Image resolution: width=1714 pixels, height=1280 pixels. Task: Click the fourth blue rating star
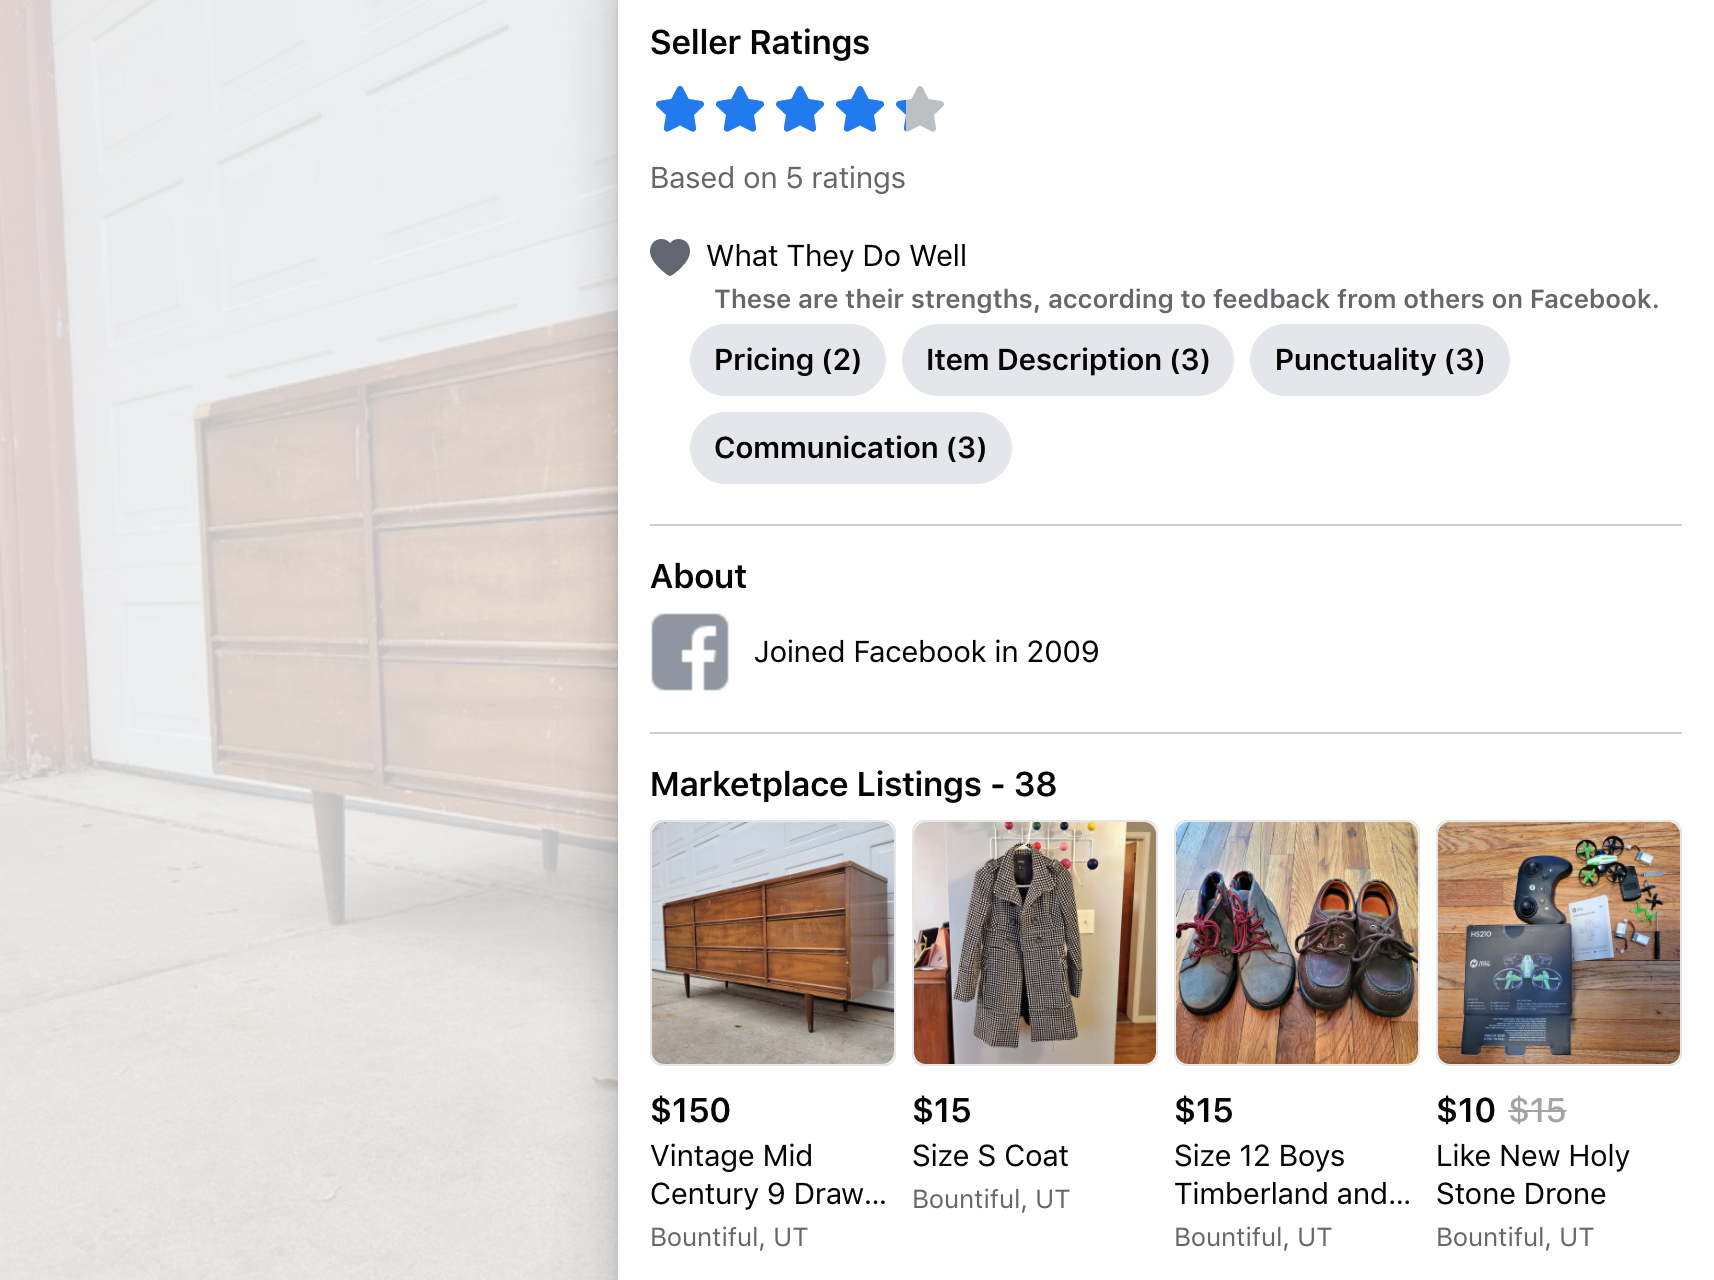tap(860, 110)
